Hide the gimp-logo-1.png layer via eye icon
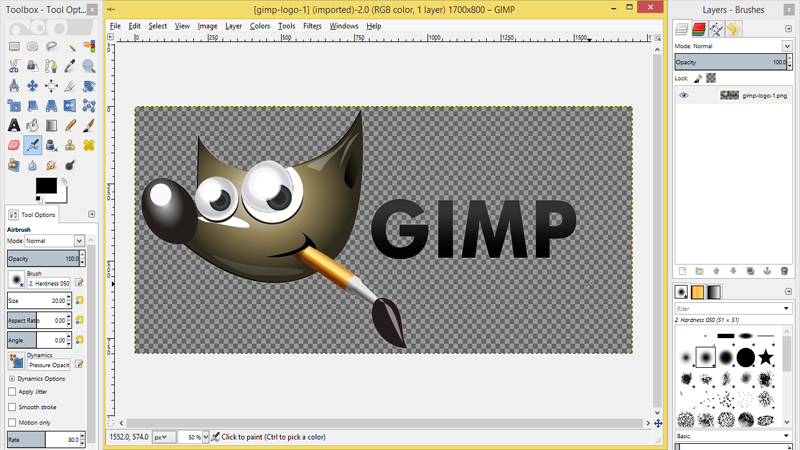The image size is (800, 450). pos(684,95)
